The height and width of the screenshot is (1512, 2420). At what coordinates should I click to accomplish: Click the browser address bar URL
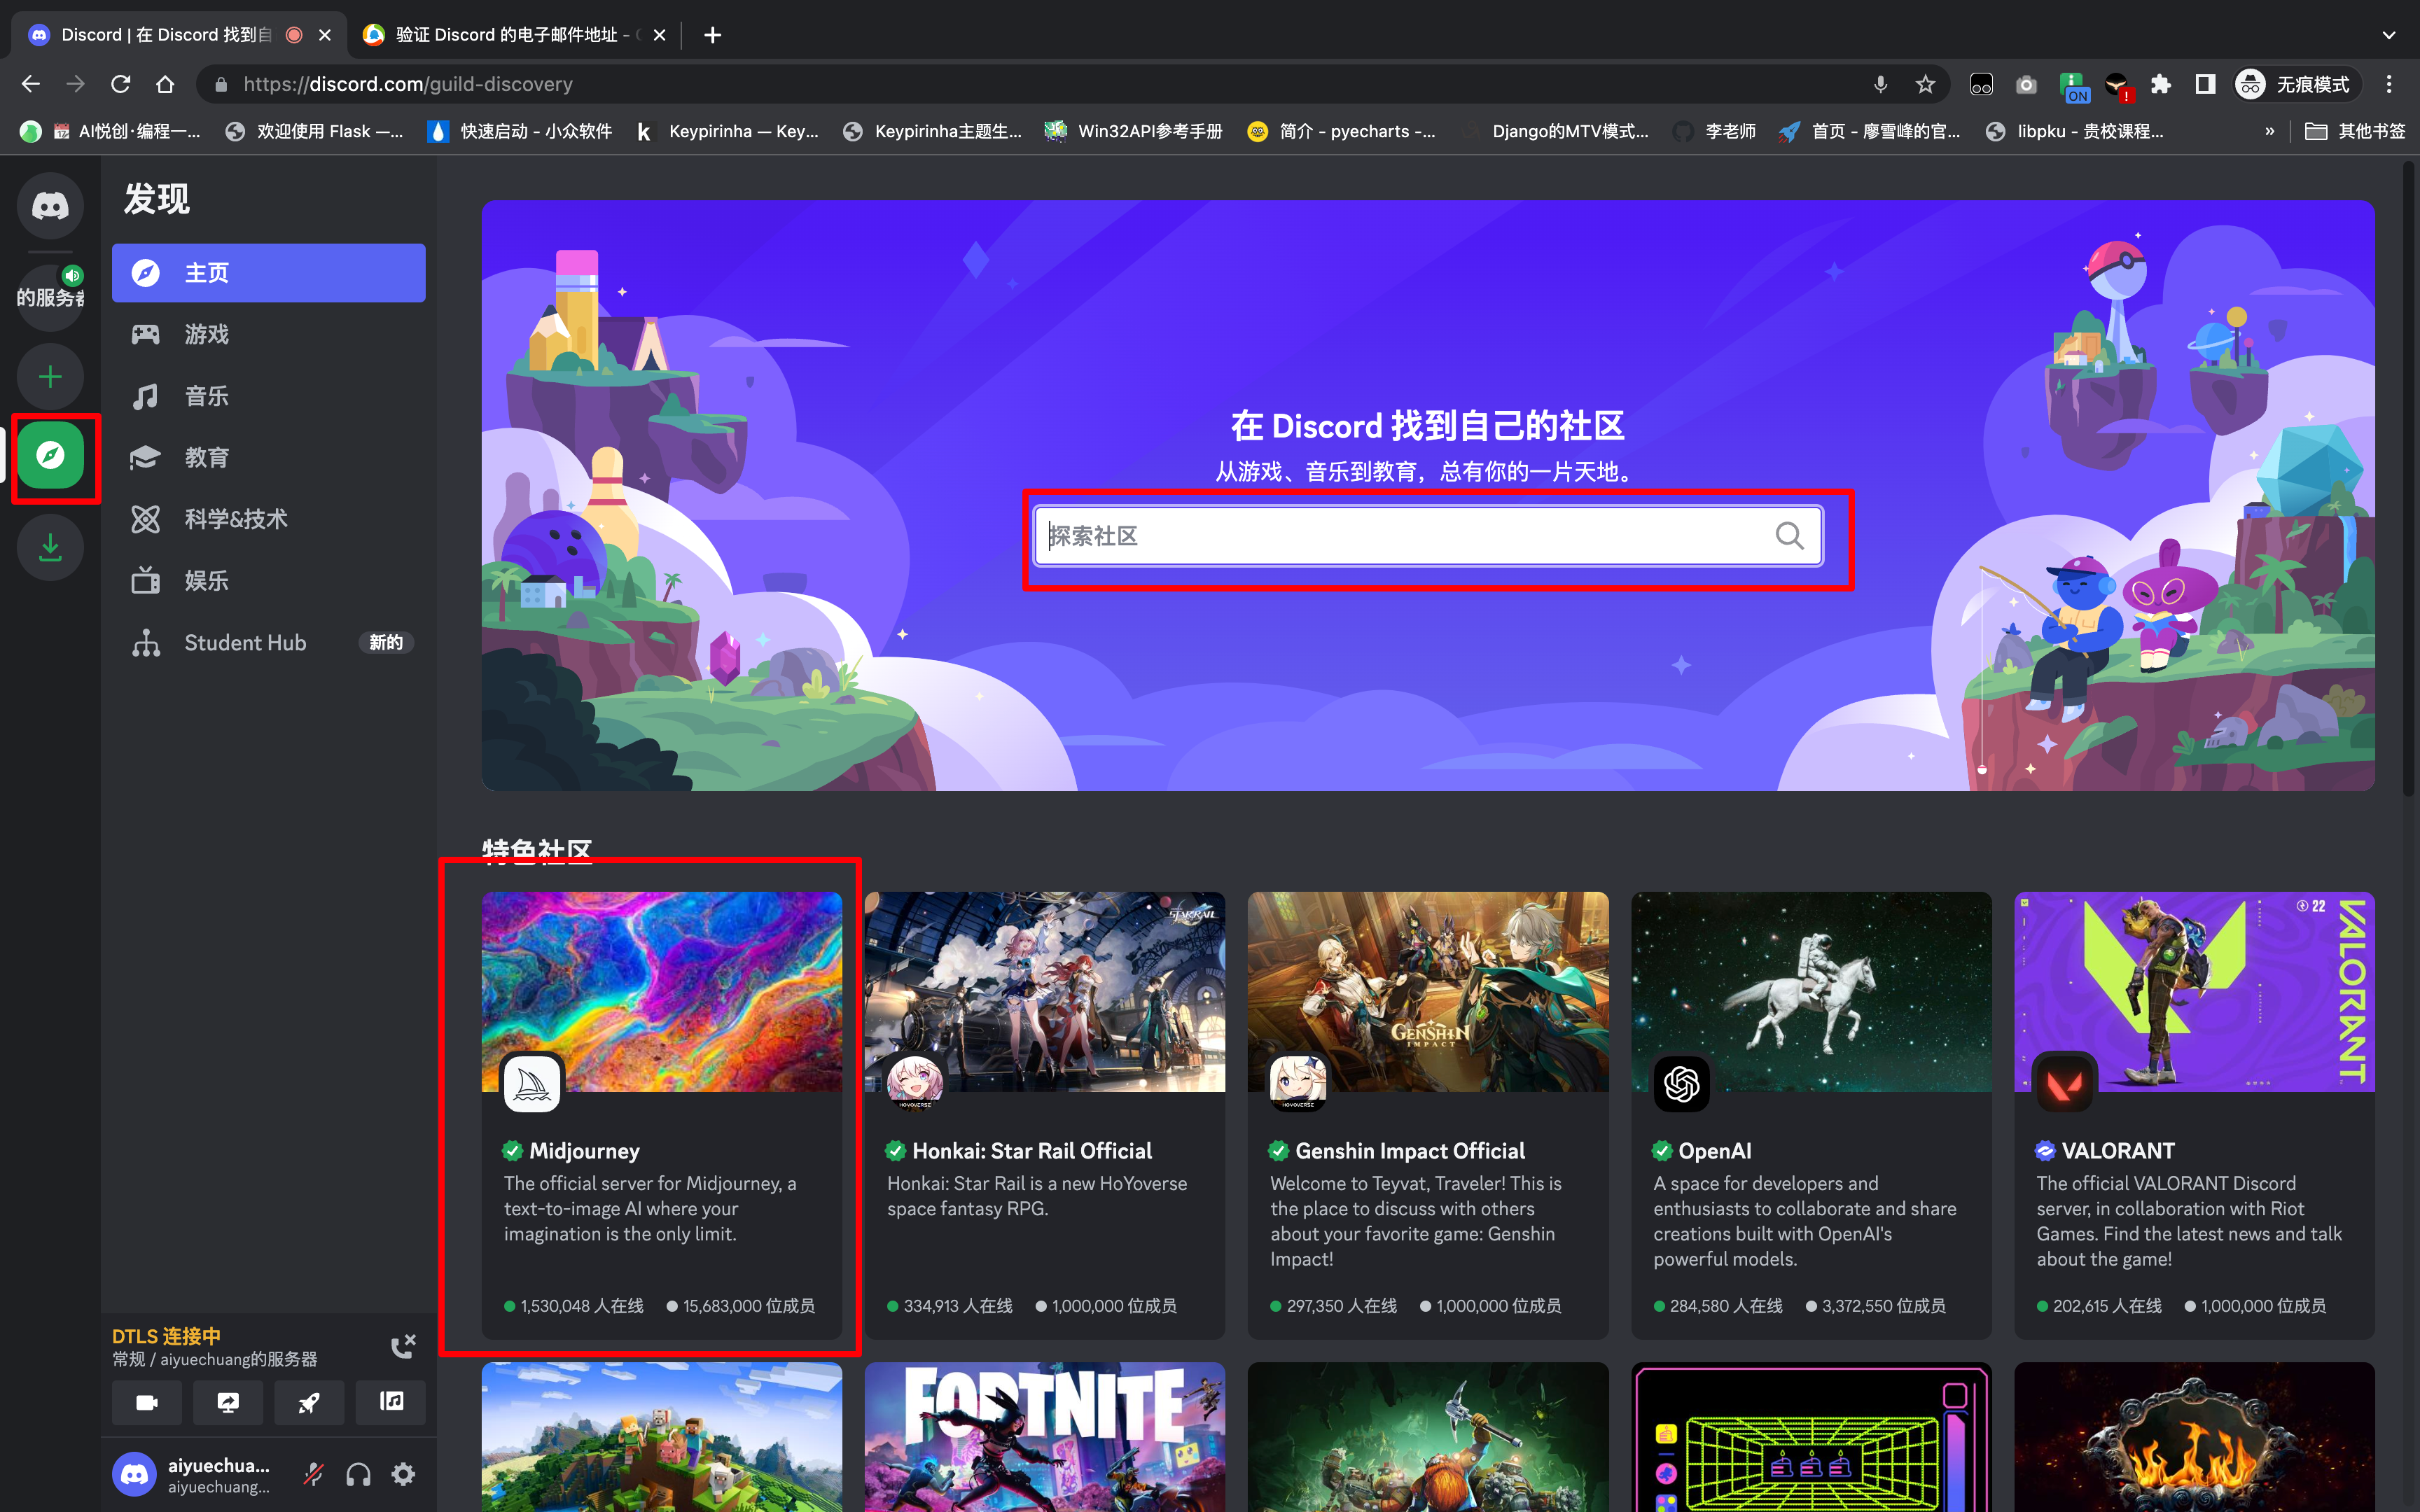coord(408,84)
